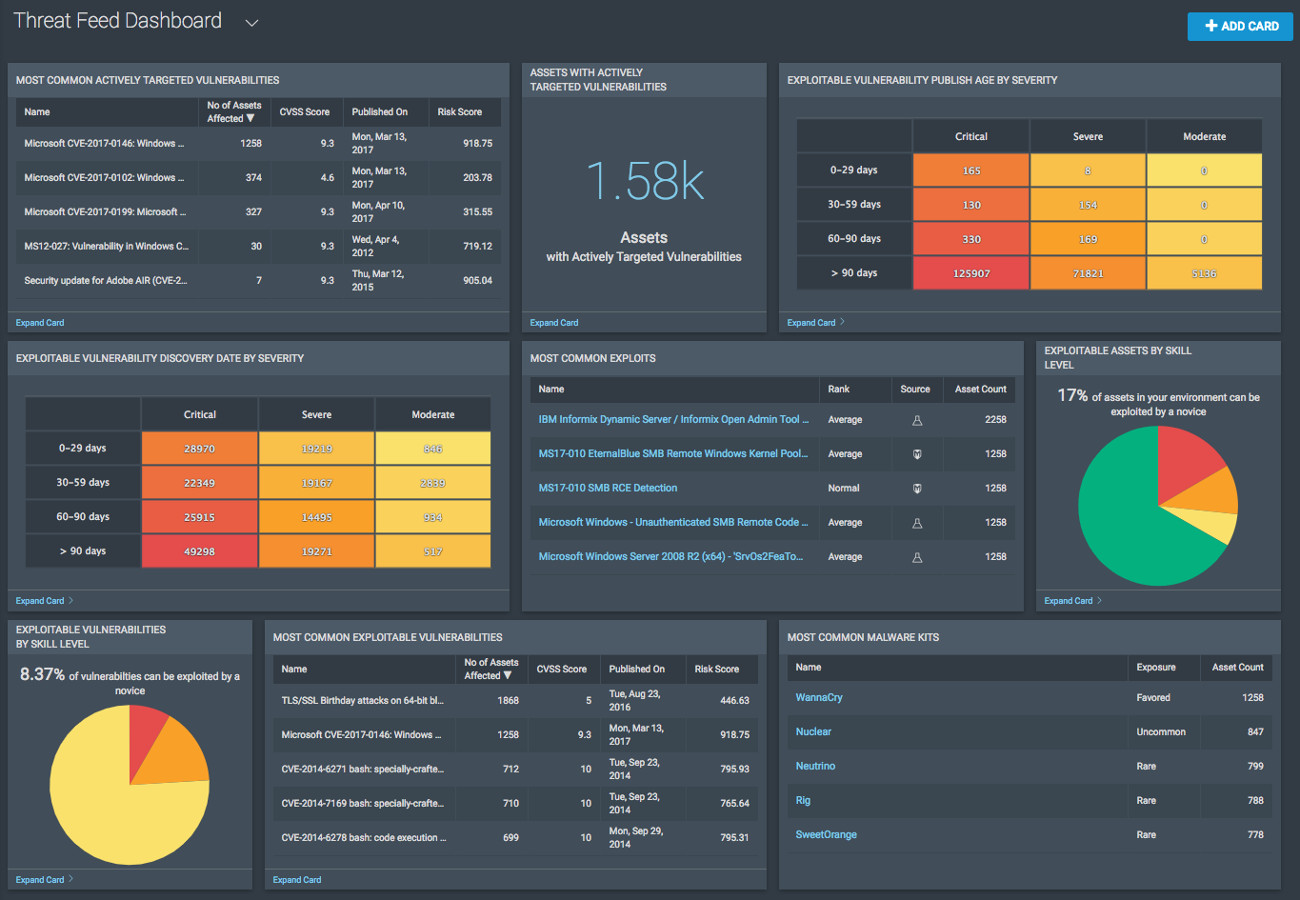Viewport: 1300px width, 900px height.
Task: Click source icon for Unauthenticated SMB Remote Code row
Action: (917, 522)
